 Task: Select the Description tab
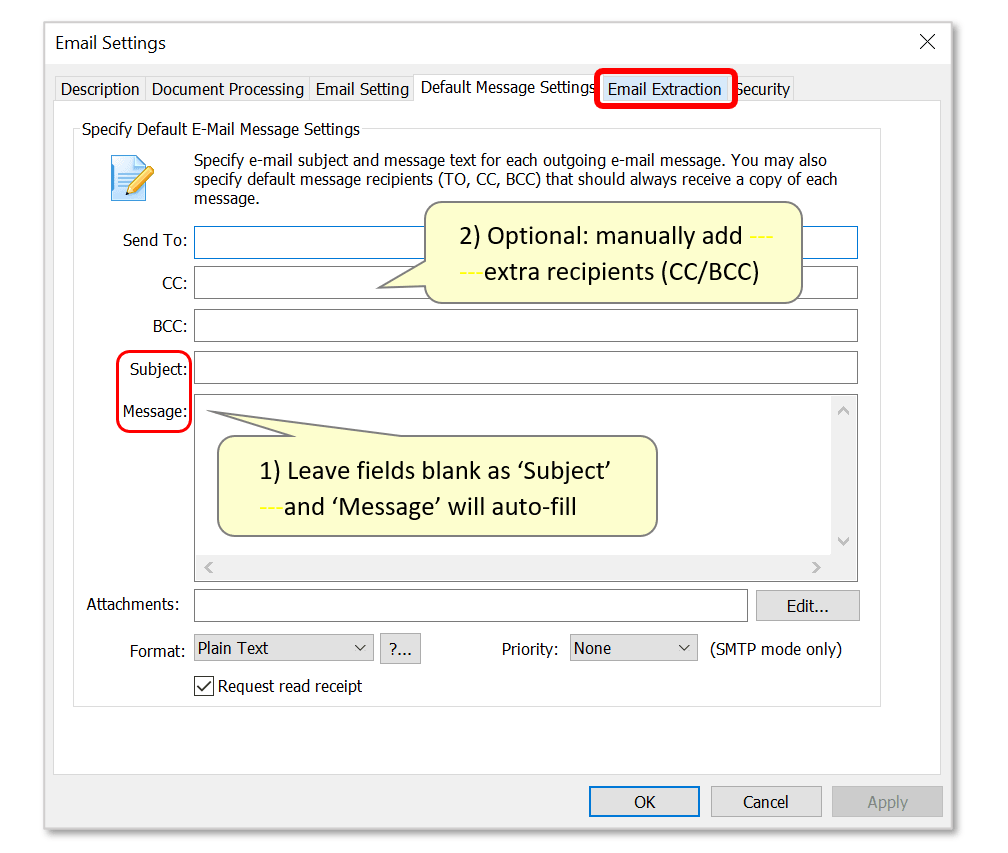[x=99, y=89]
